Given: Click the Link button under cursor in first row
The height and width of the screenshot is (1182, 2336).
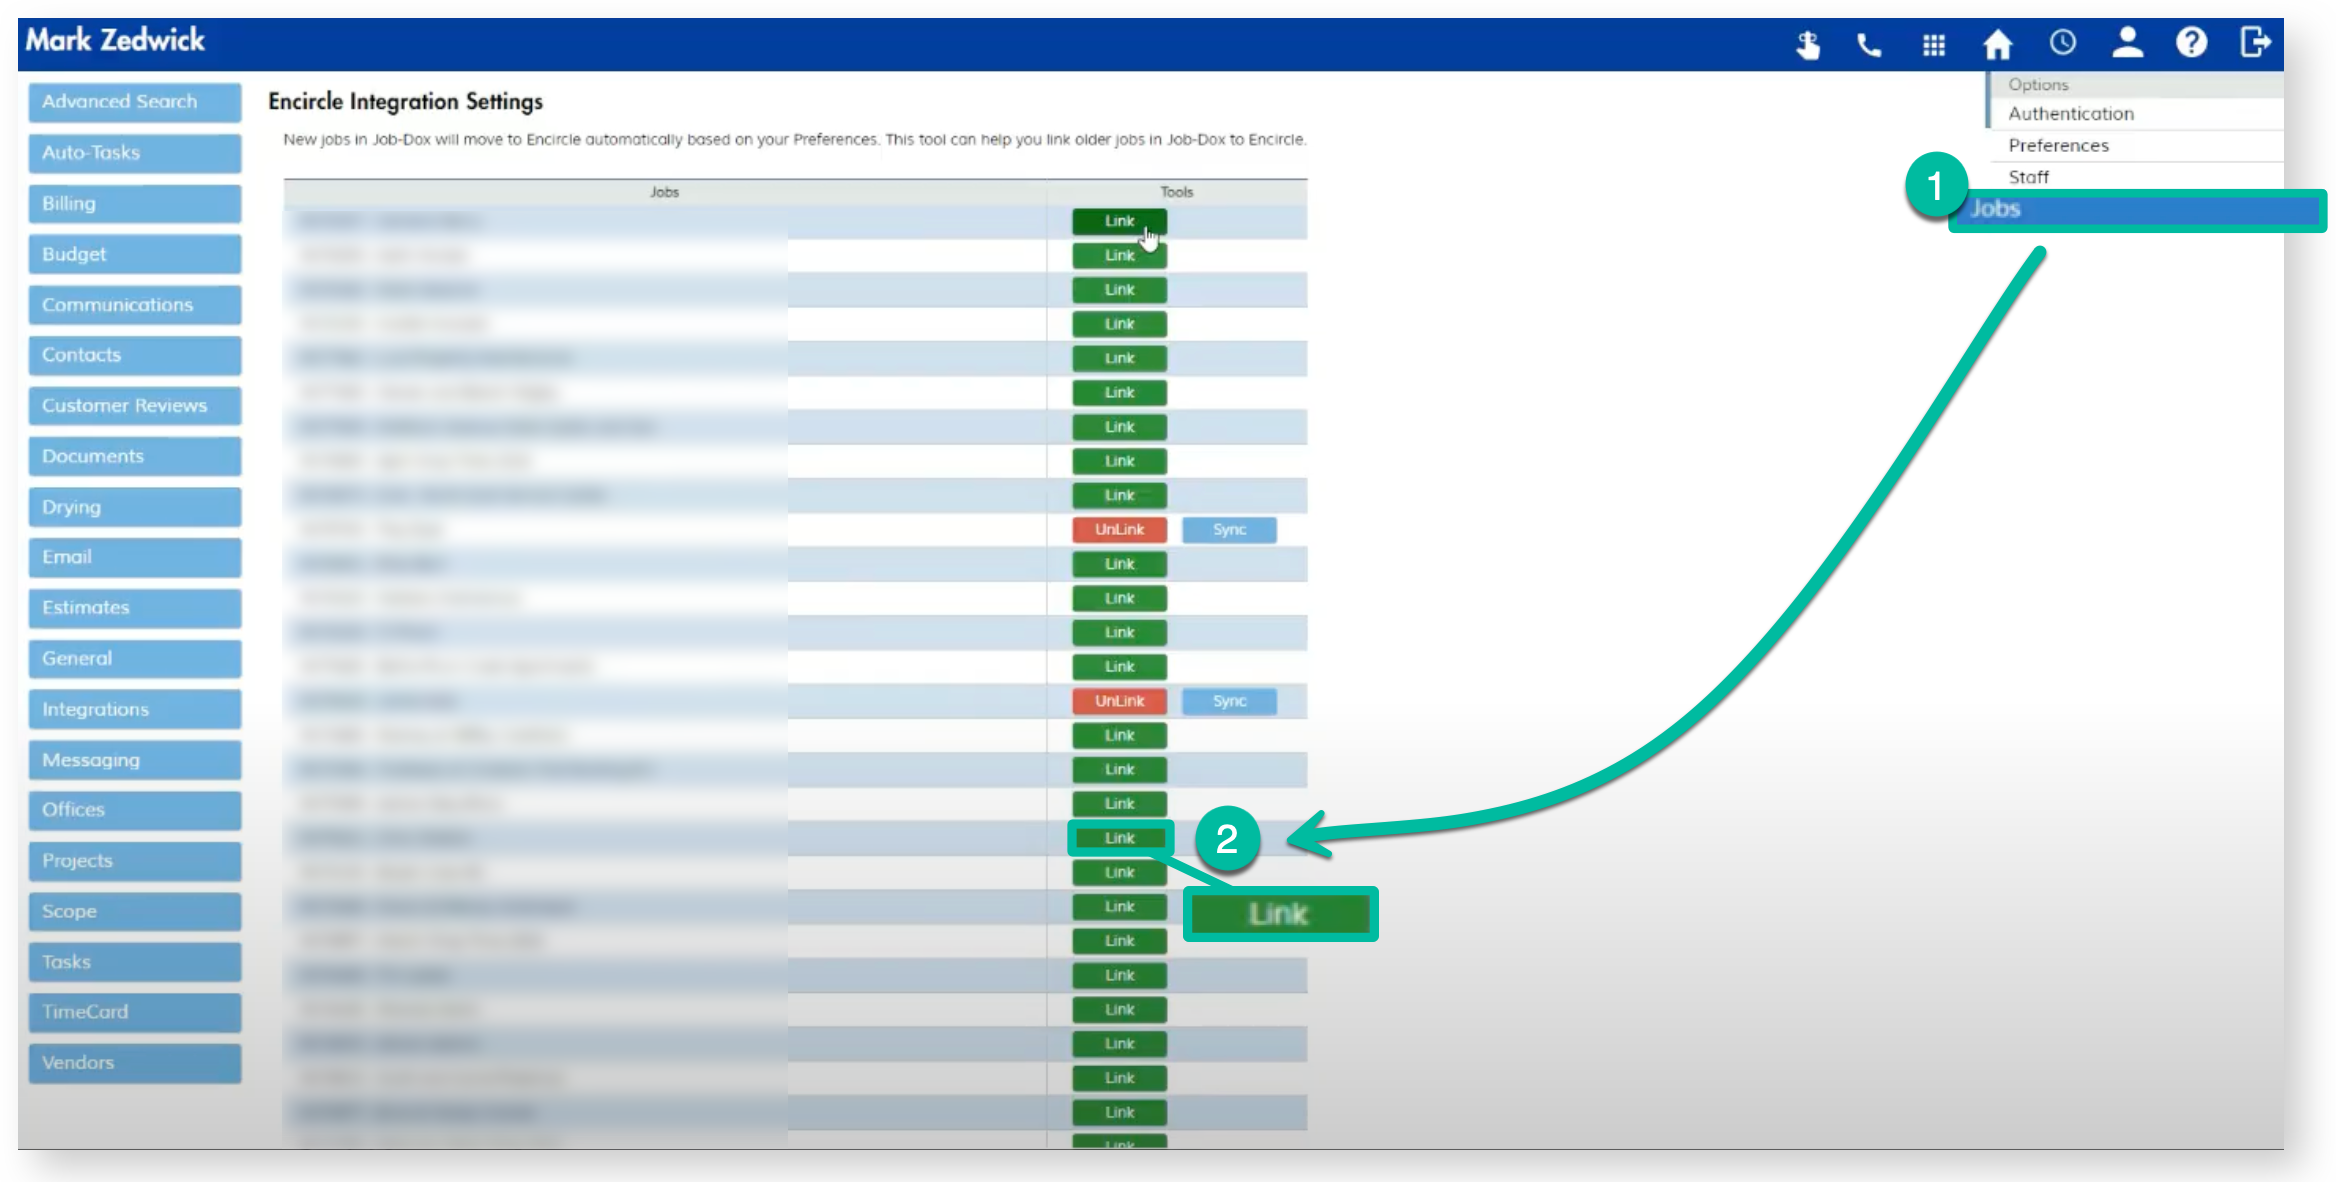Looking at the screenshot, I should point(1119,221).
